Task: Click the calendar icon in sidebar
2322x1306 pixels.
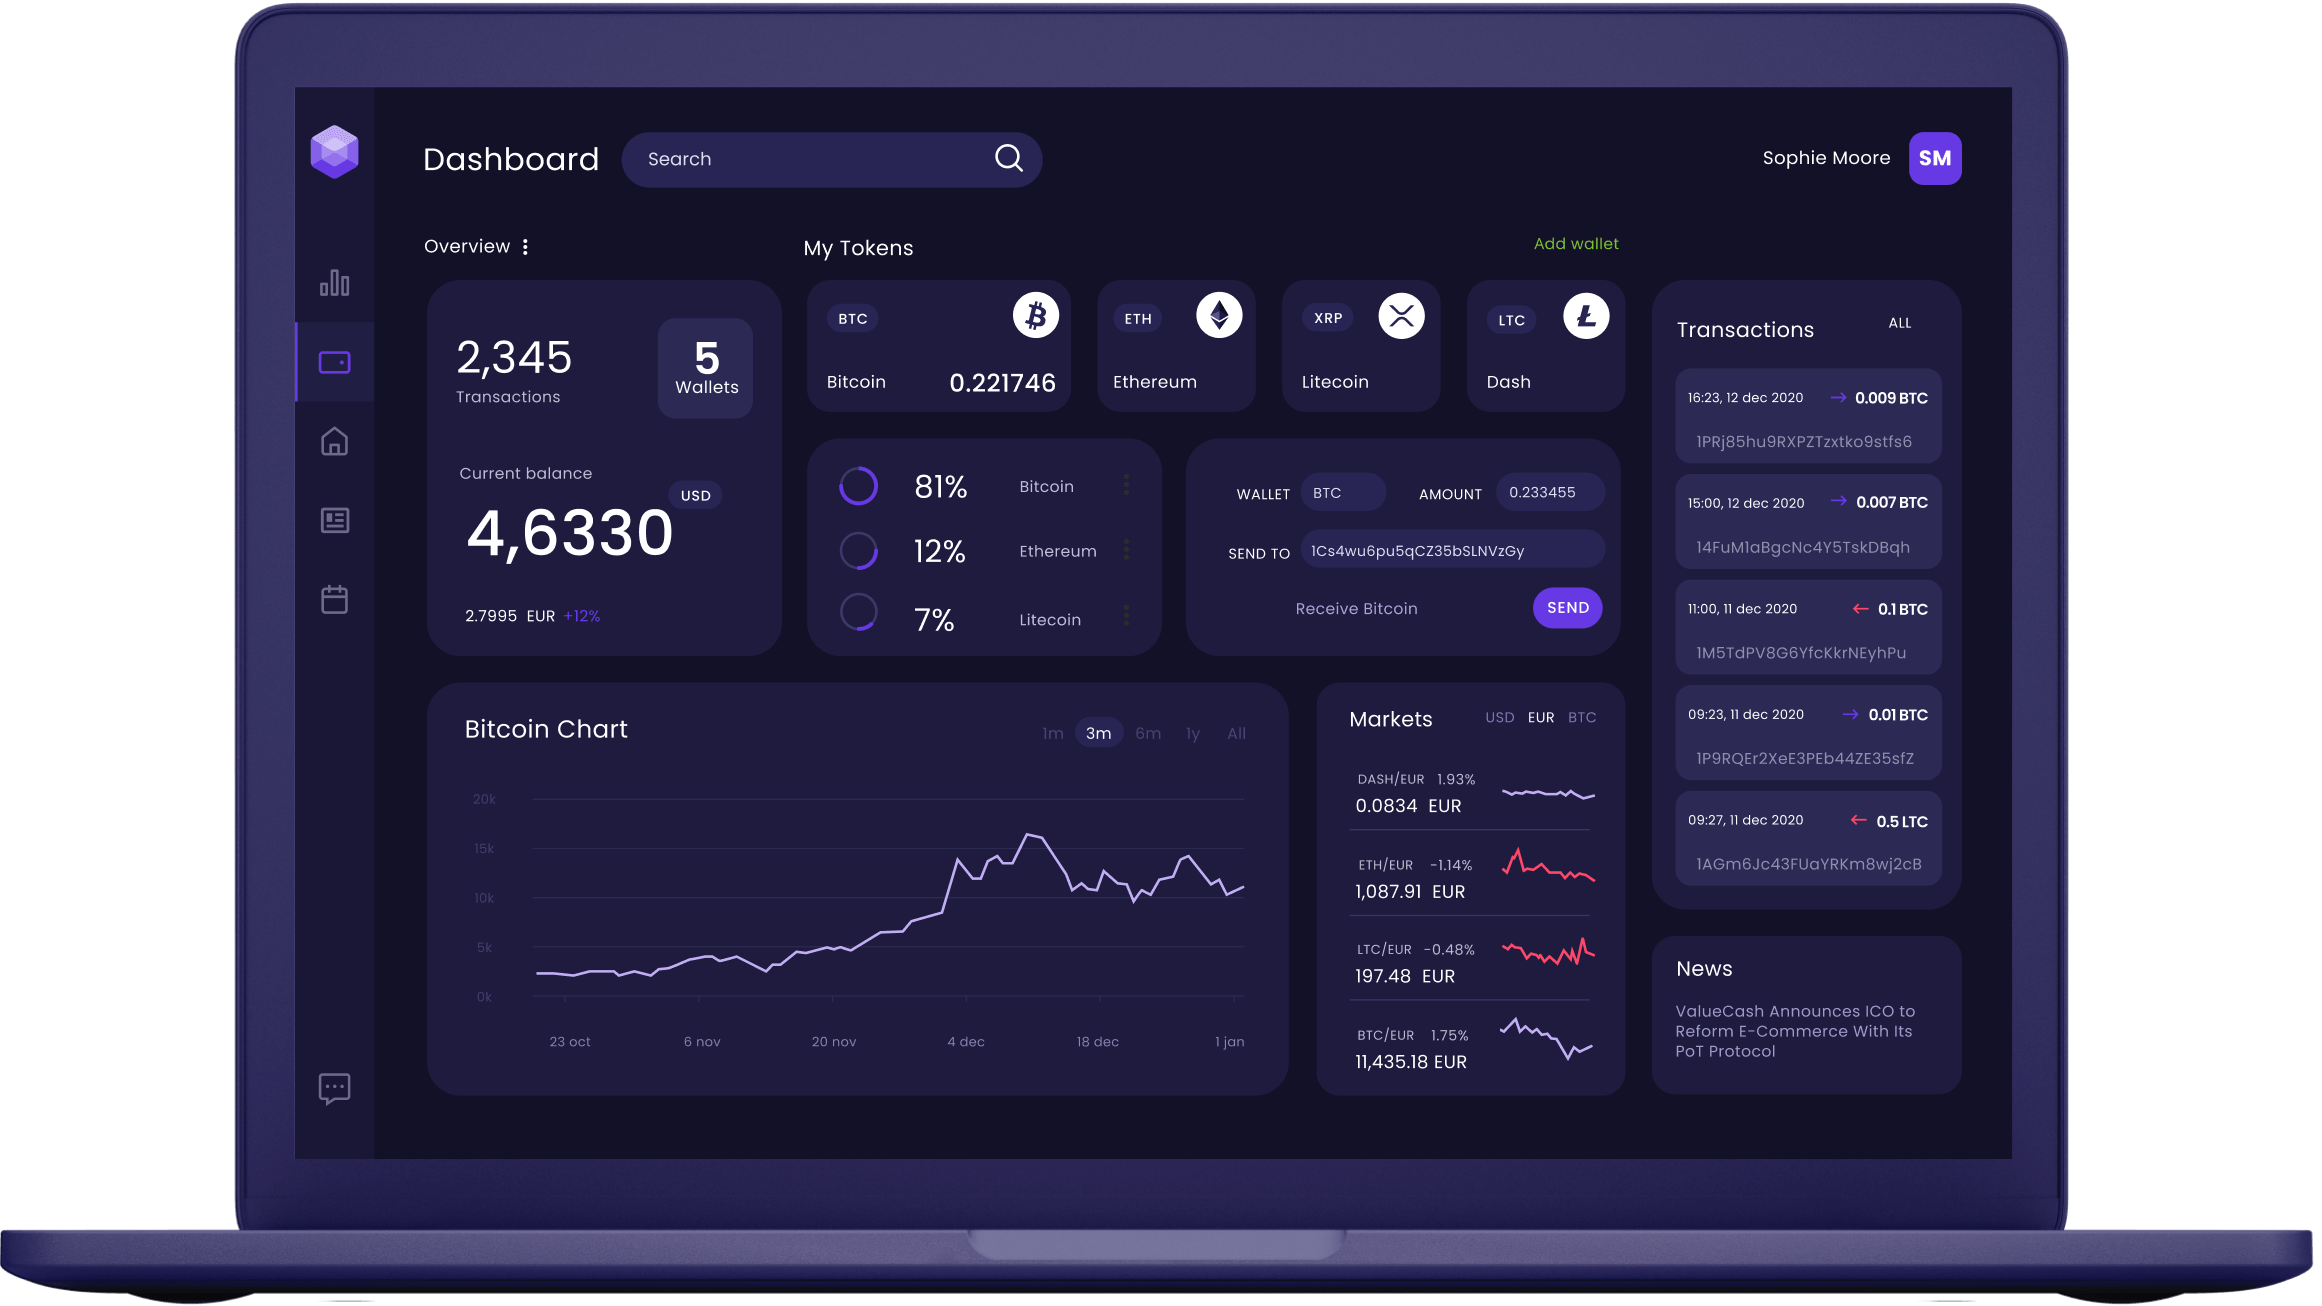Action: point(335,598)
